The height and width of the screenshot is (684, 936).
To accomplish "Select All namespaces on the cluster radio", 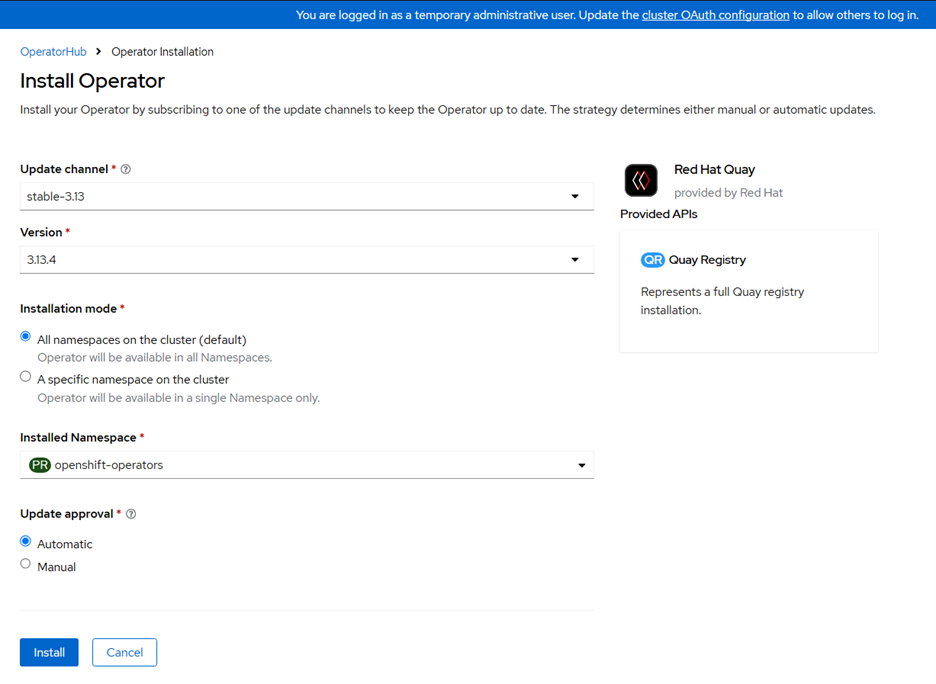I will click(x=25, y=337).
